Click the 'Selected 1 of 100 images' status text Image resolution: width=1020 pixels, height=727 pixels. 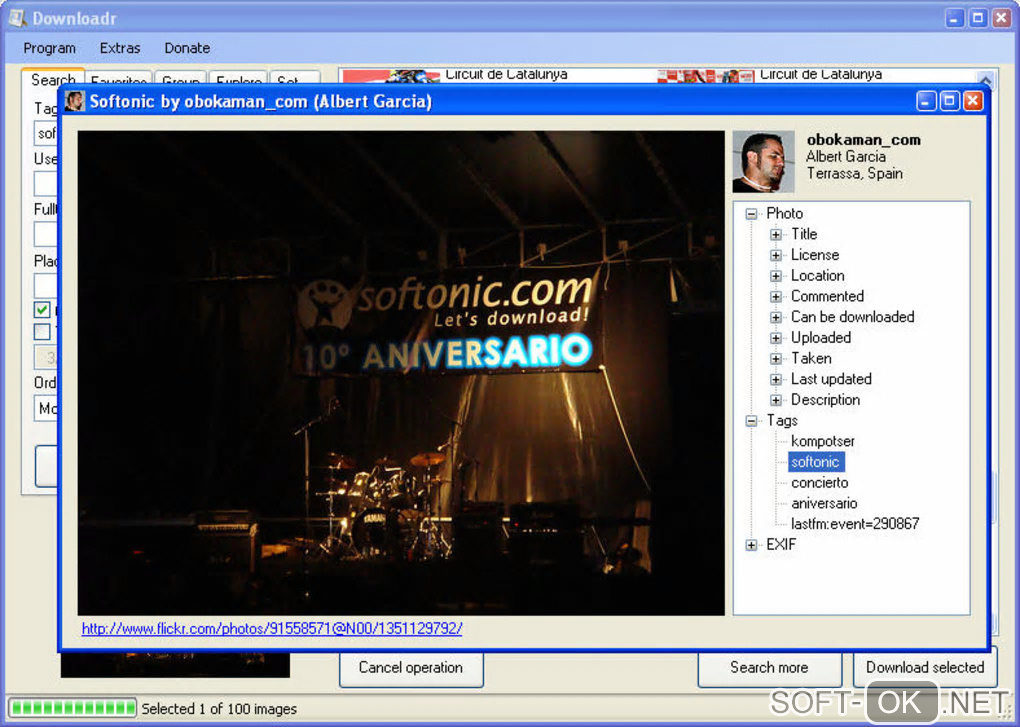point(219,709)
